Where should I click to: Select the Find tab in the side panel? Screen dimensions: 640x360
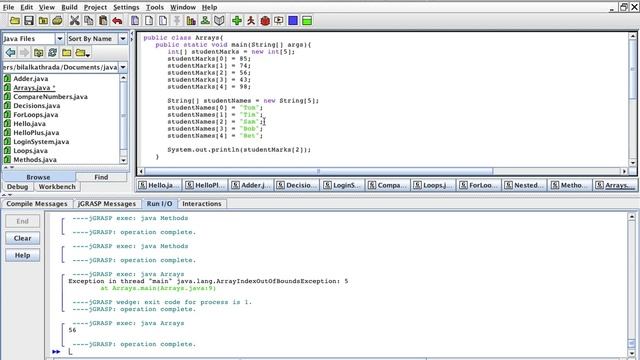pyautogui.click(x=101, y=177)
